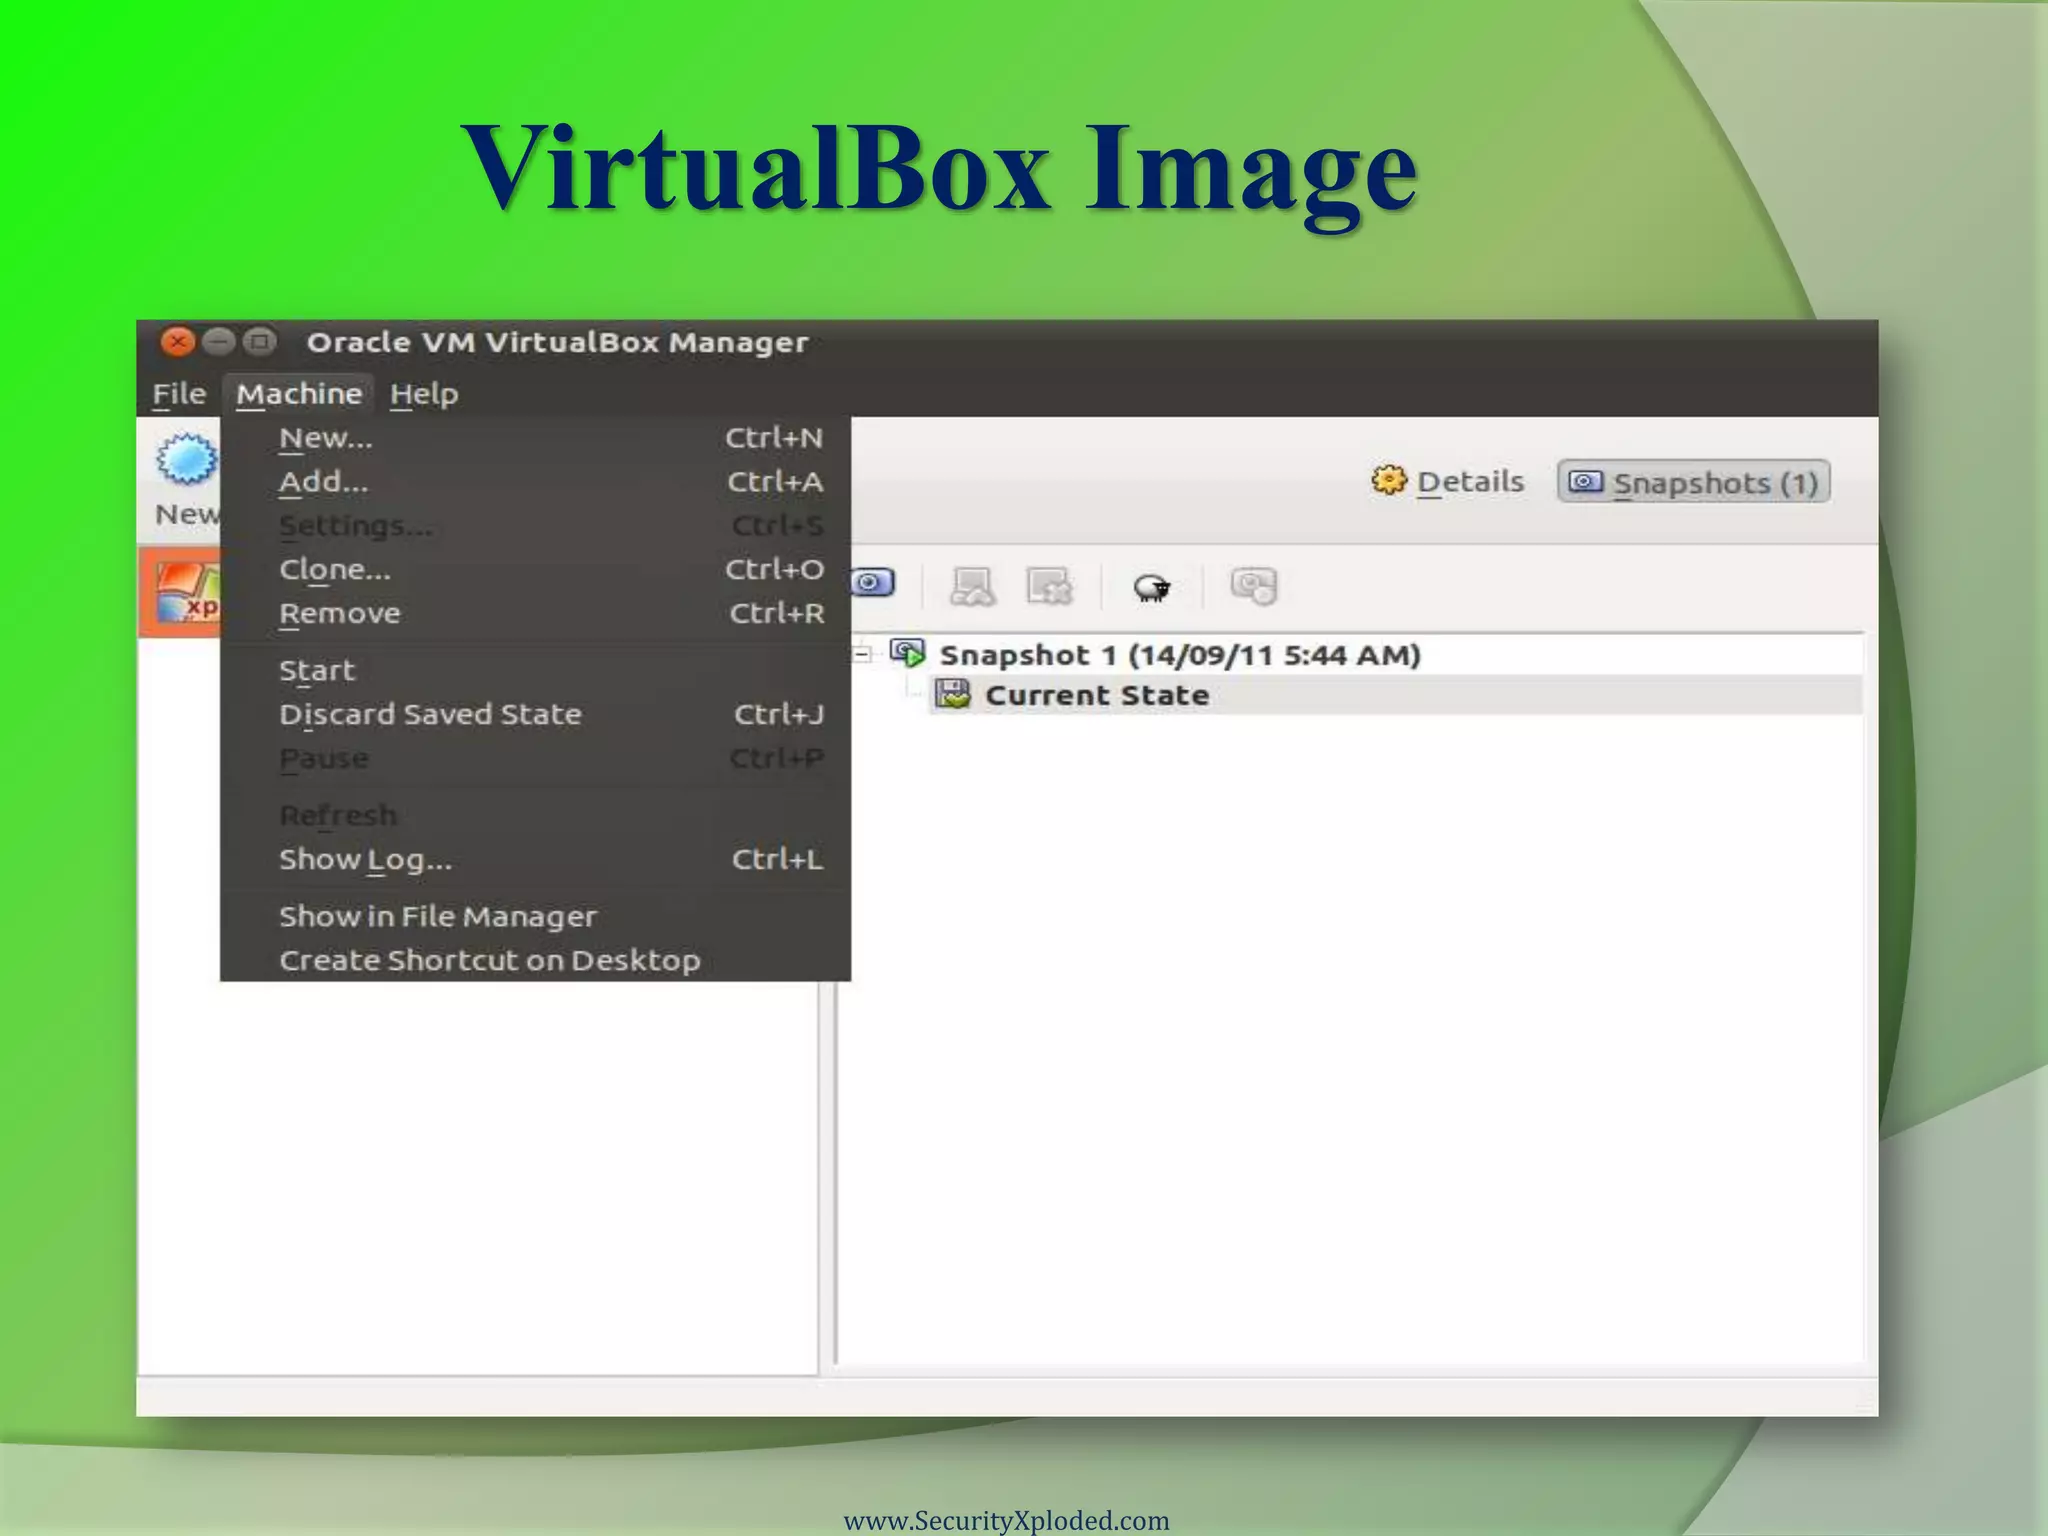Close the VirtualBox Manager window
Image resolution: width=2048 pixels, height=1536 pixels.
tap(177, 342)
